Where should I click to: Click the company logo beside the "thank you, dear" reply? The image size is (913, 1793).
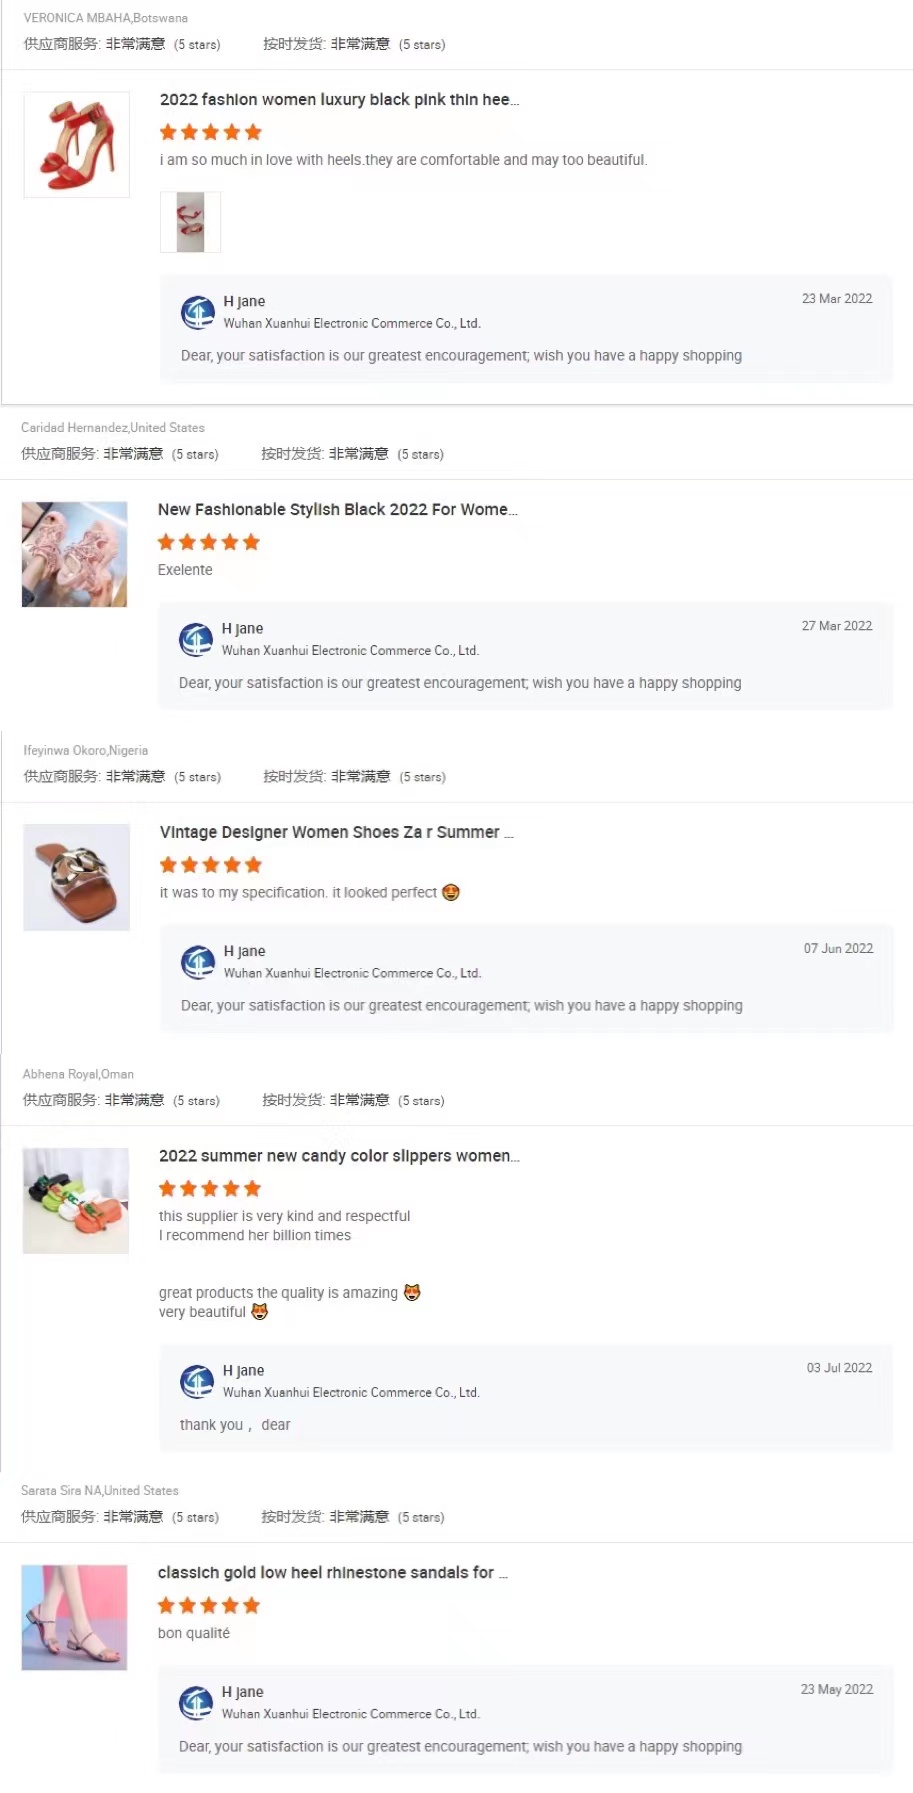click(x=197, y=1381)
